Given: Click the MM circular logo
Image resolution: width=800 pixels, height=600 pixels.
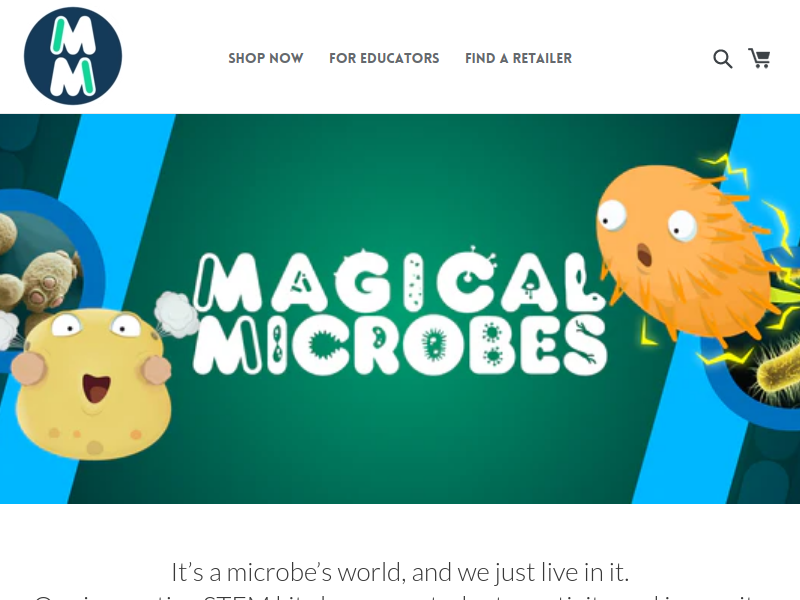Looking at the screenshot, I should tap(73, 56).
